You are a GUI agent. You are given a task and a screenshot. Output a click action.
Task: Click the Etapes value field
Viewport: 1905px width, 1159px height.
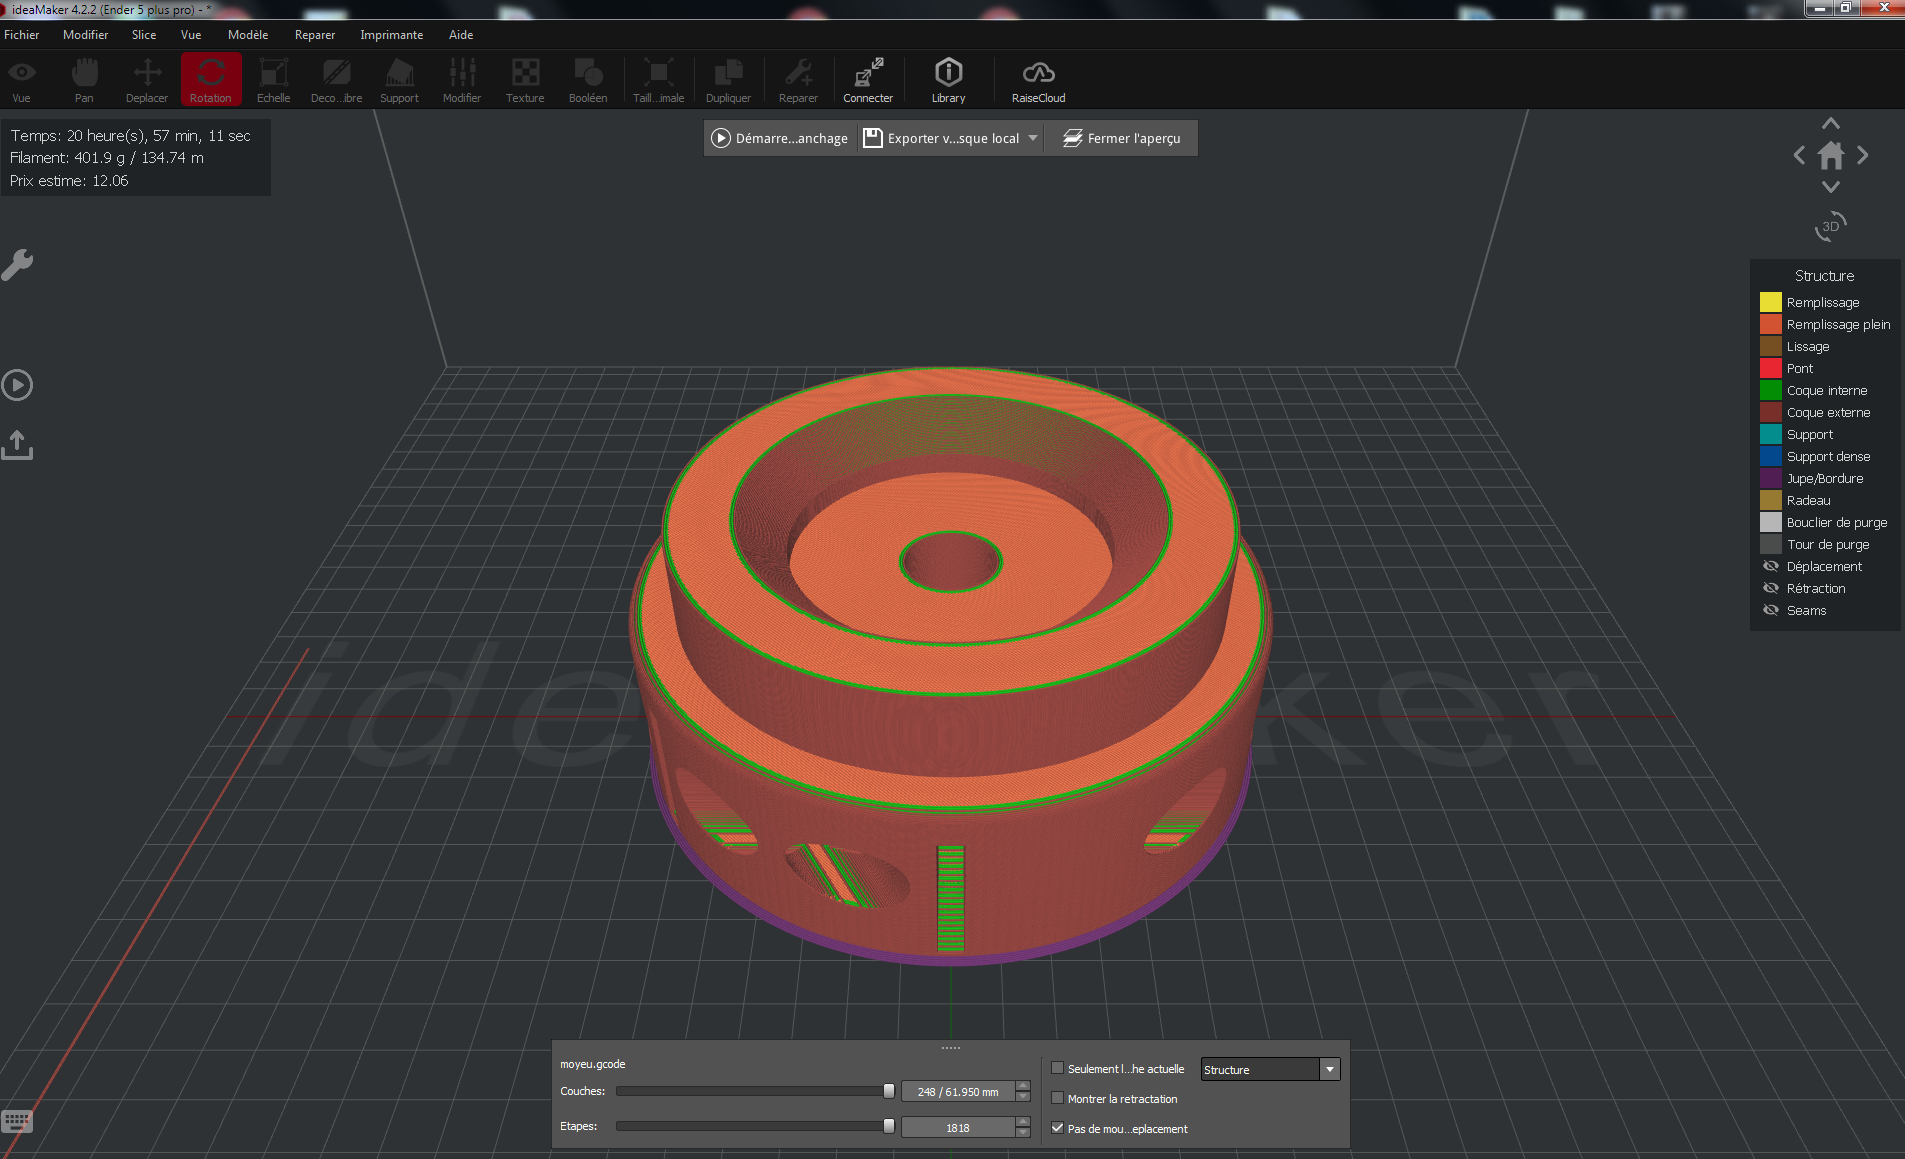pyautogui.click(x=958, y=1128)
